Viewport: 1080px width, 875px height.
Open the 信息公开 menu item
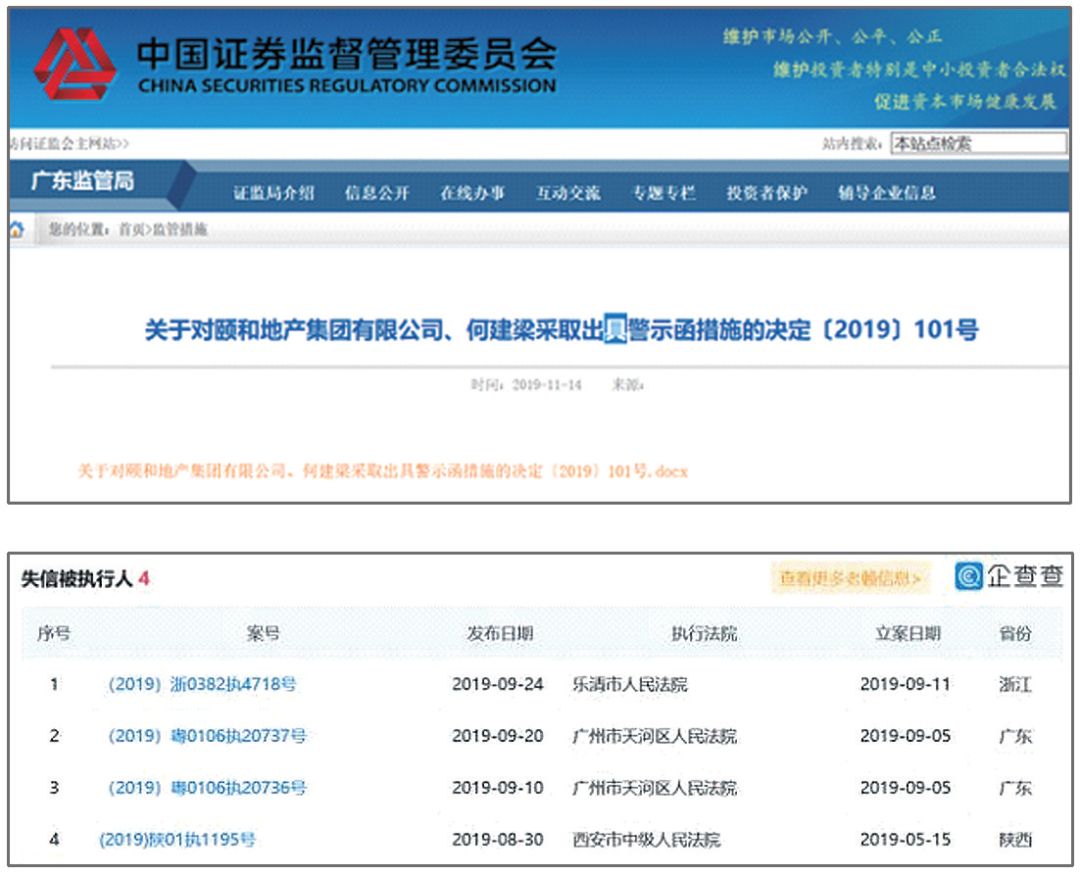click(377, 193)
